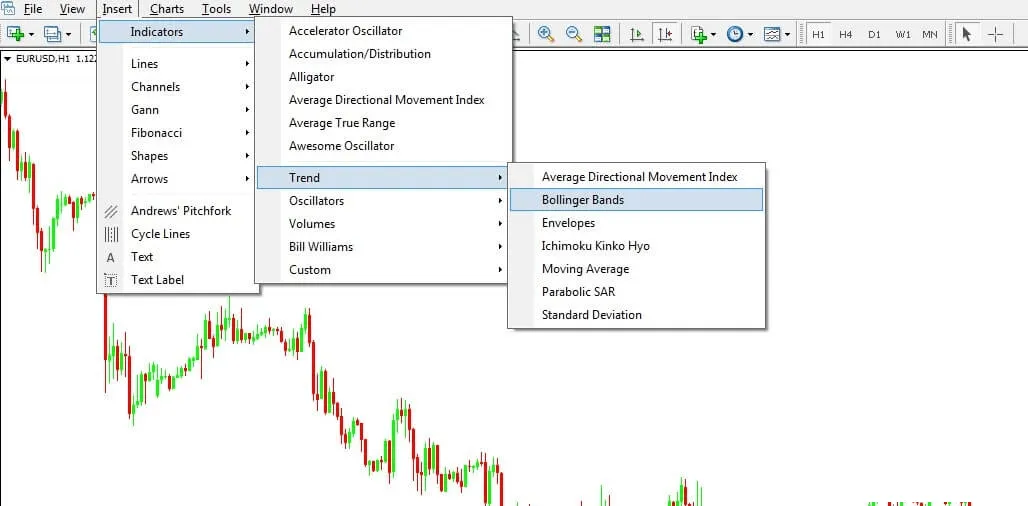Screen dimensions: 1028x506
Task: Open the New Chart dropdown arrow
Action: coord(31,34)
